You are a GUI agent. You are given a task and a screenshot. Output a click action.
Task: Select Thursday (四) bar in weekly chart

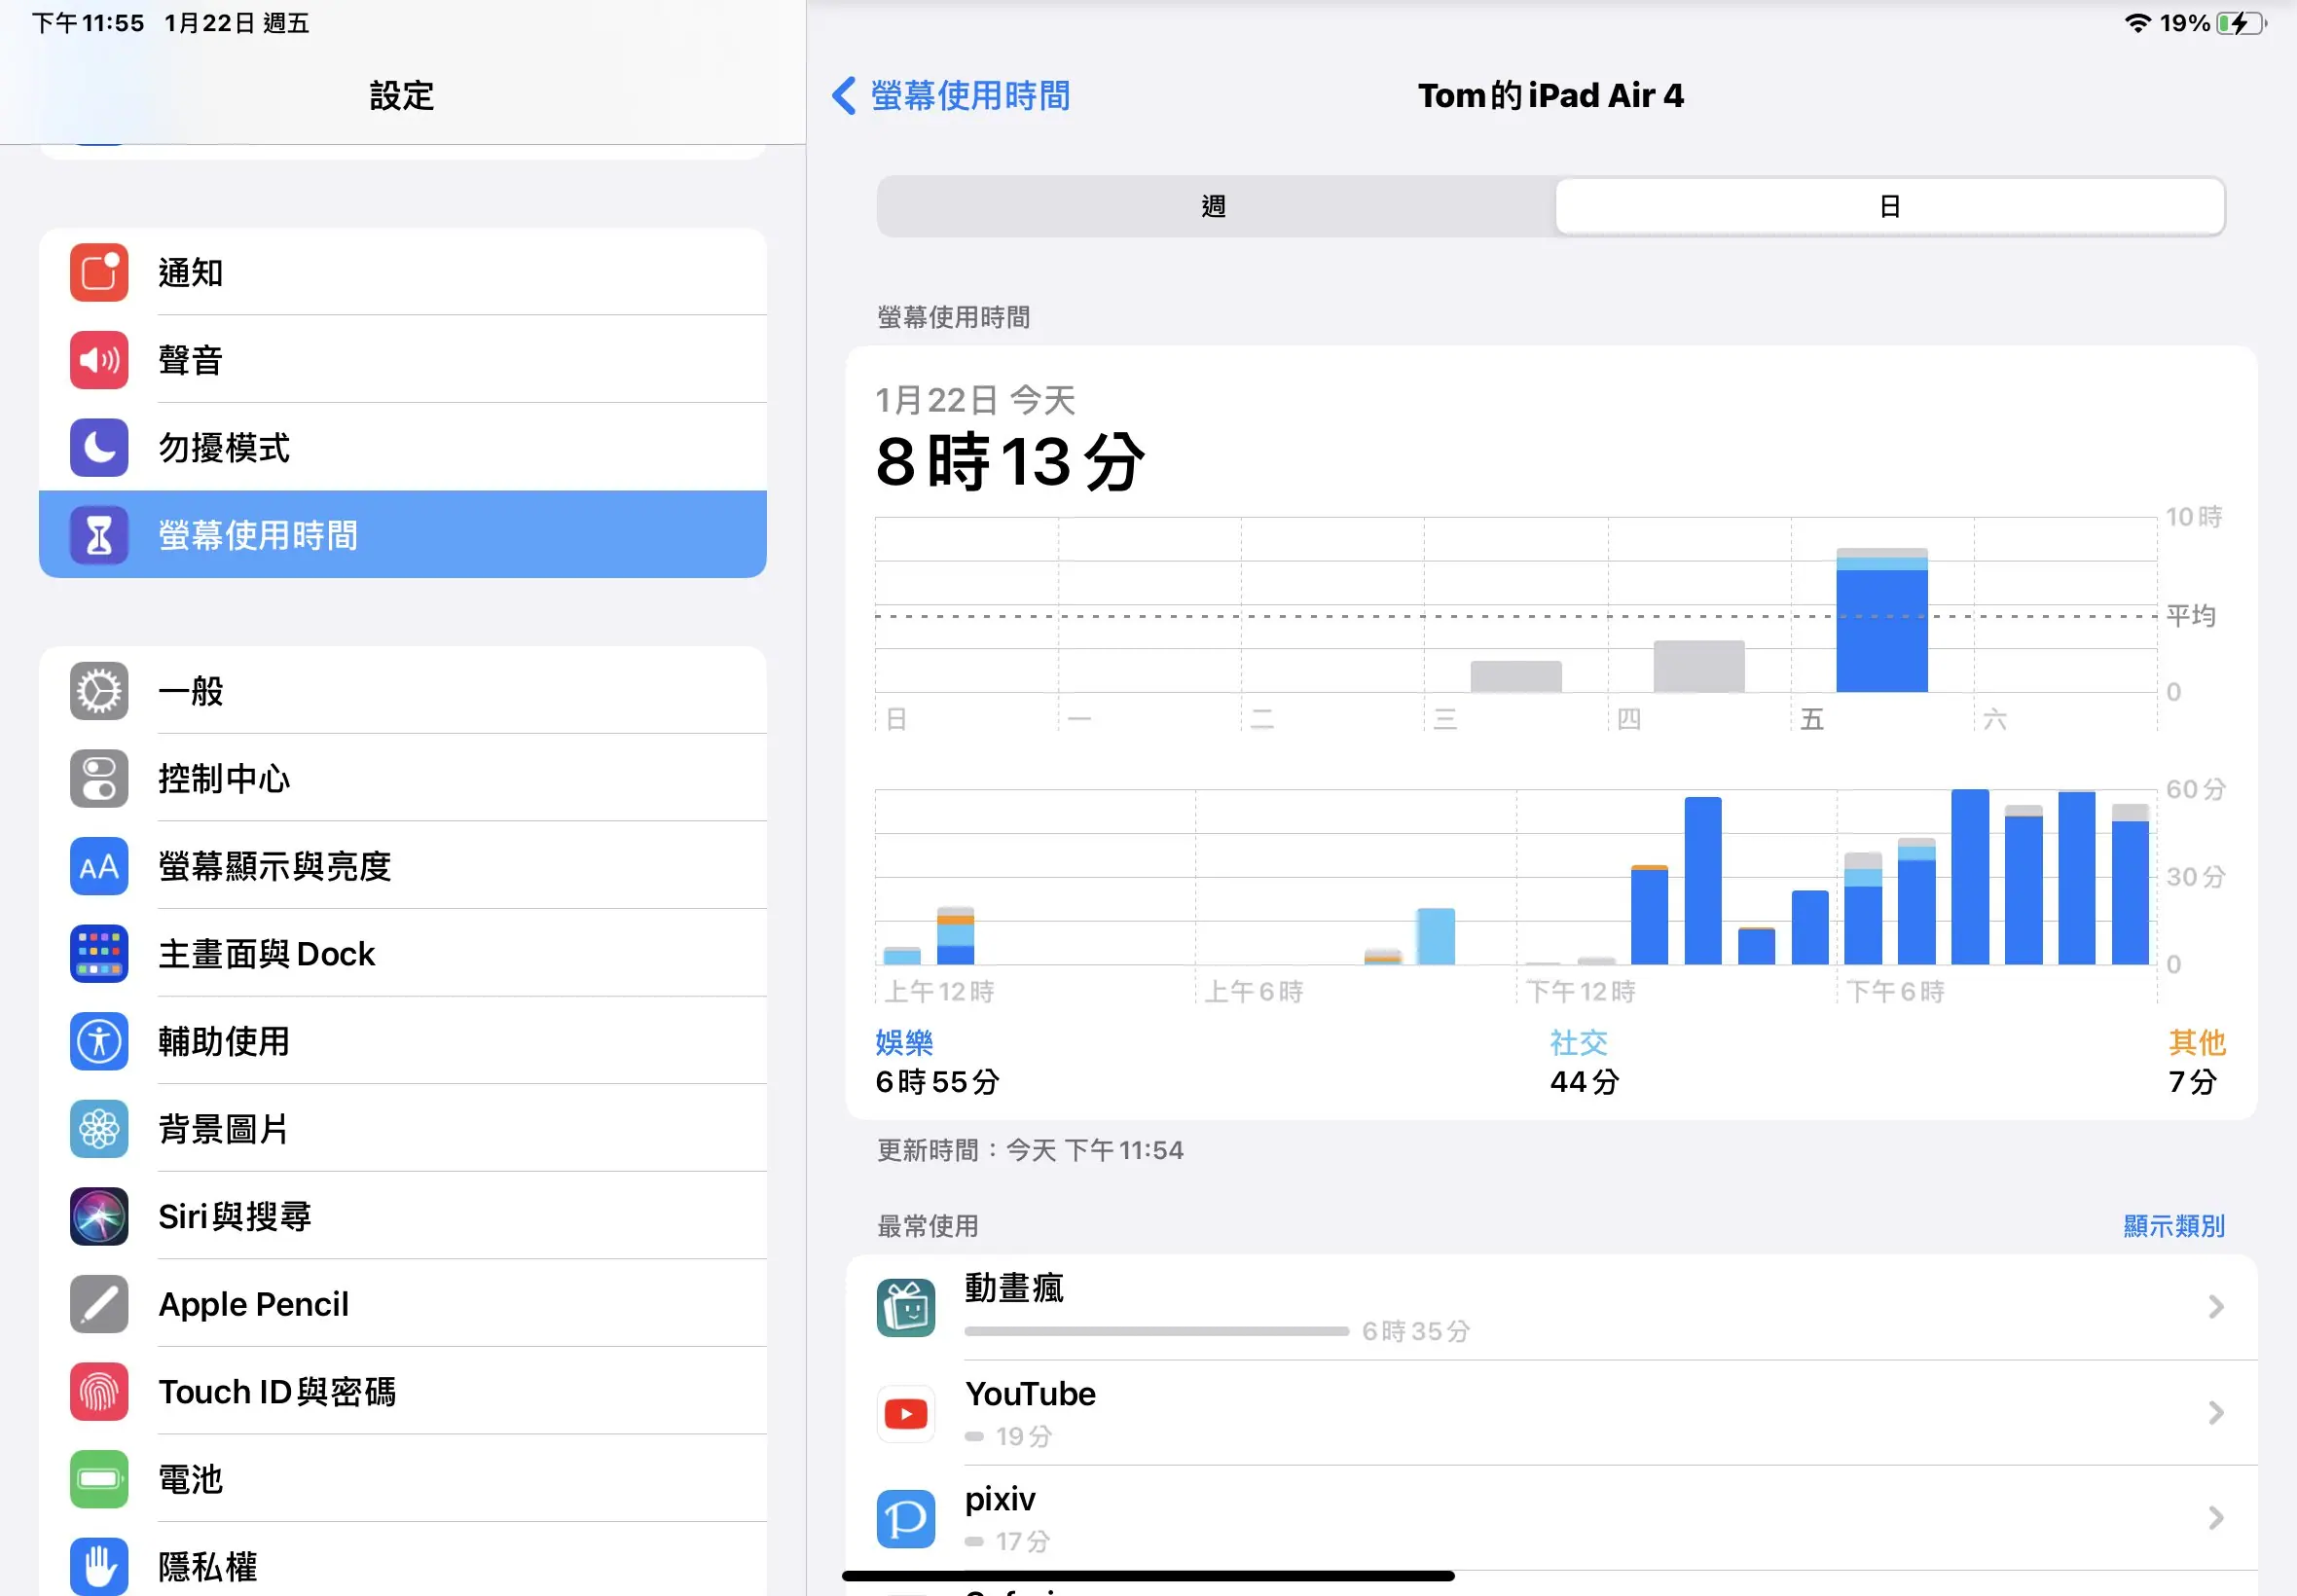click(x=1699, y=666)
